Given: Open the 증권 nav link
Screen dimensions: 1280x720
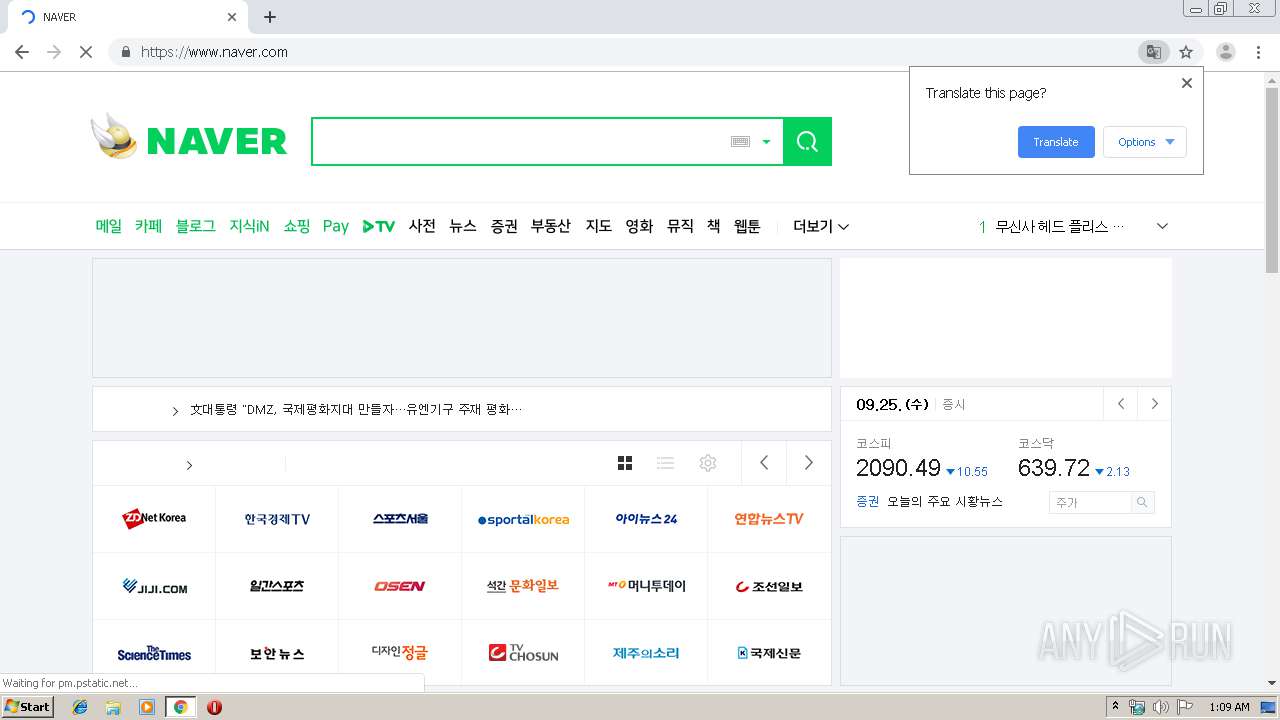Looking at the screenshot, I should [x=504, y=226].
